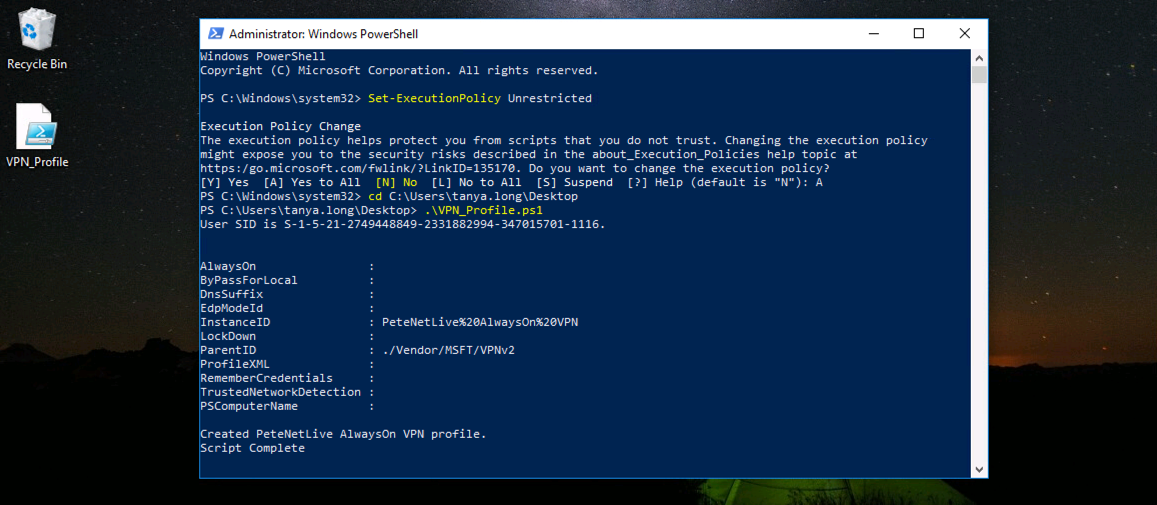Click the scrollbar up arrow
1157x505 pixels.
979,57
